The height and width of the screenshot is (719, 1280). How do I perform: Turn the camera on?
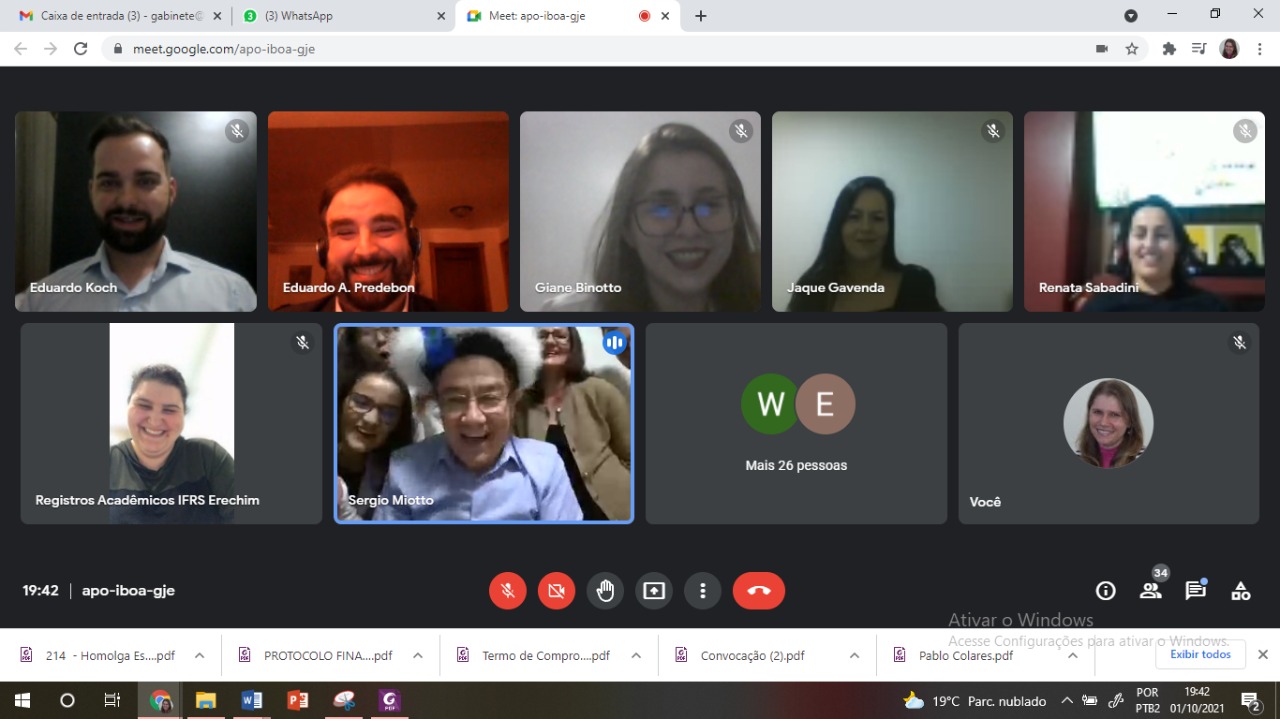(x=556, y=591)
